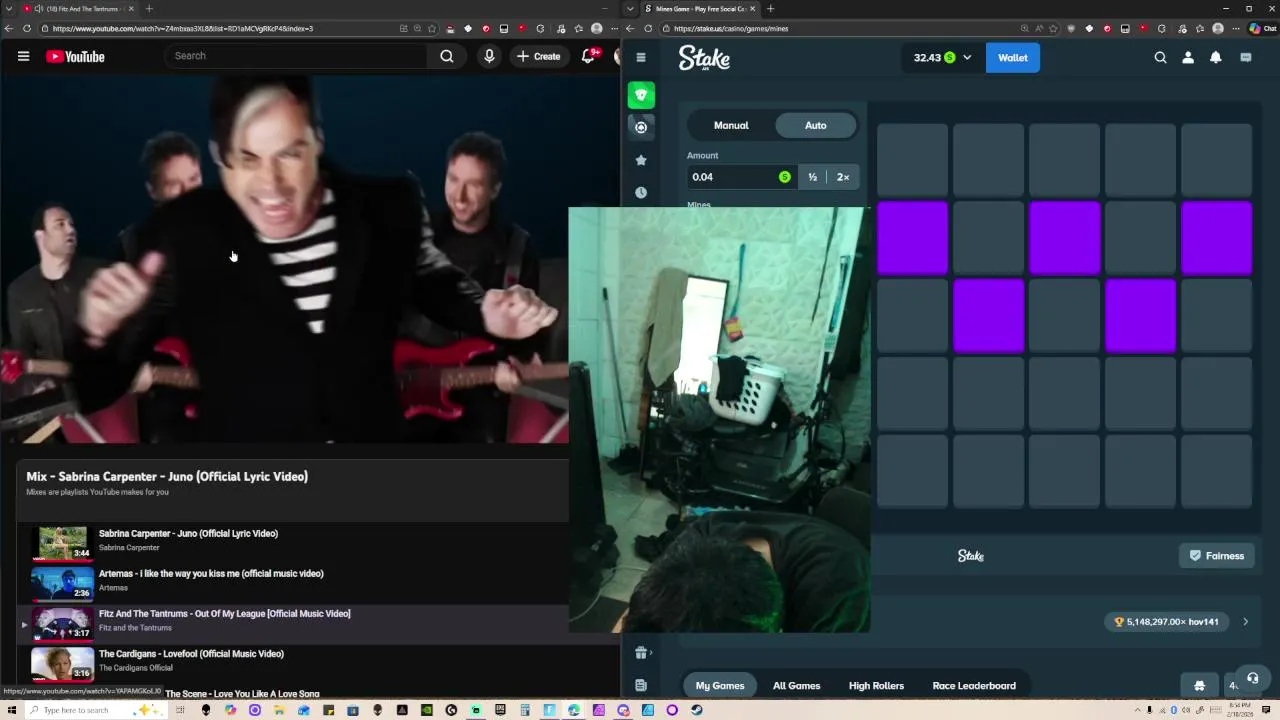Image resolution: width=1280 pixels, height=720 pixels.
Task: Halve the bet amount with ½ button
Action: tap(812, 177)
